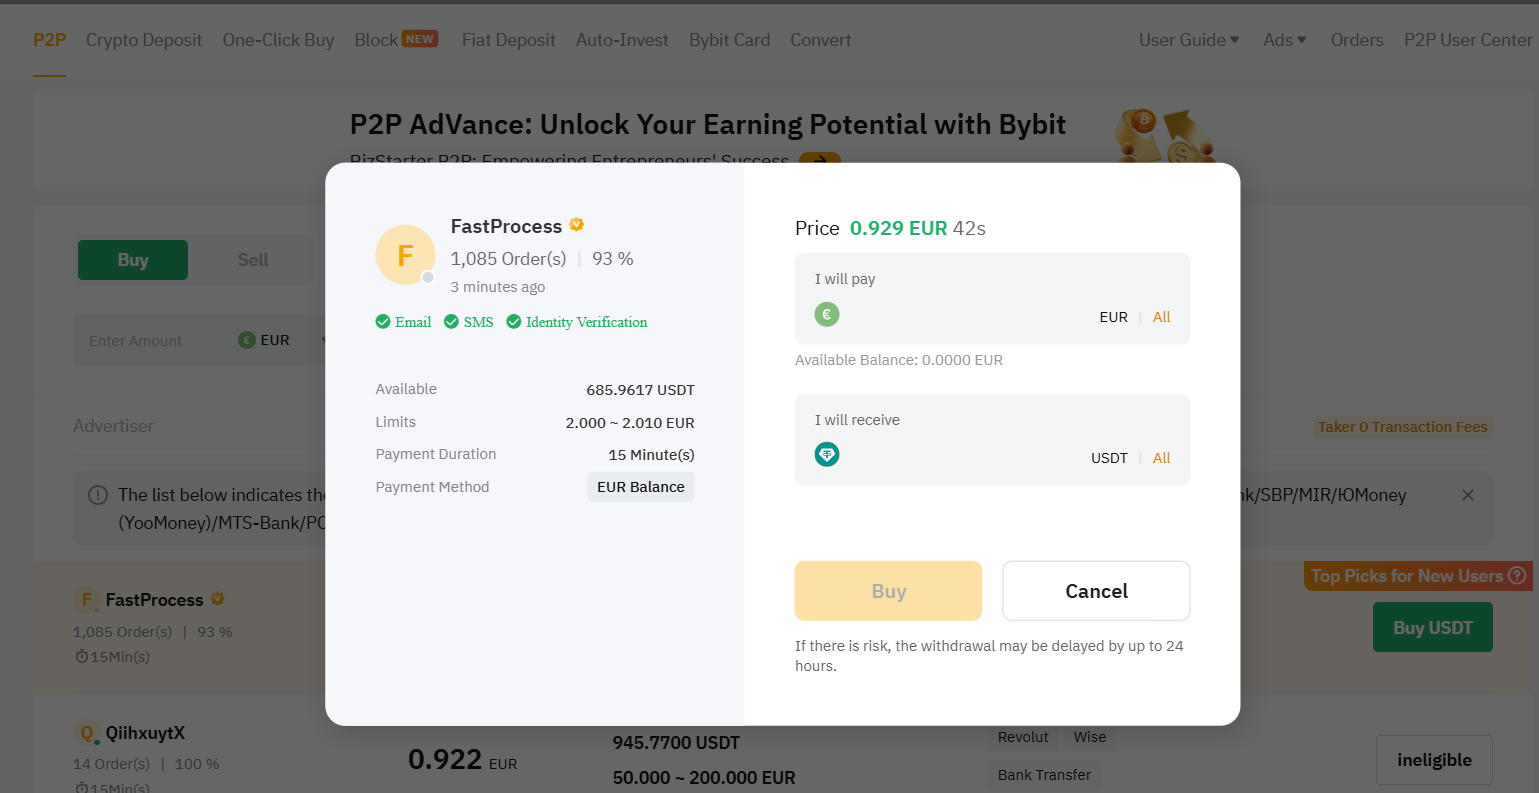Click the QiihxuytX advertiser name
This screenshot has width=1539, height=793.
(x=145, y=733)
